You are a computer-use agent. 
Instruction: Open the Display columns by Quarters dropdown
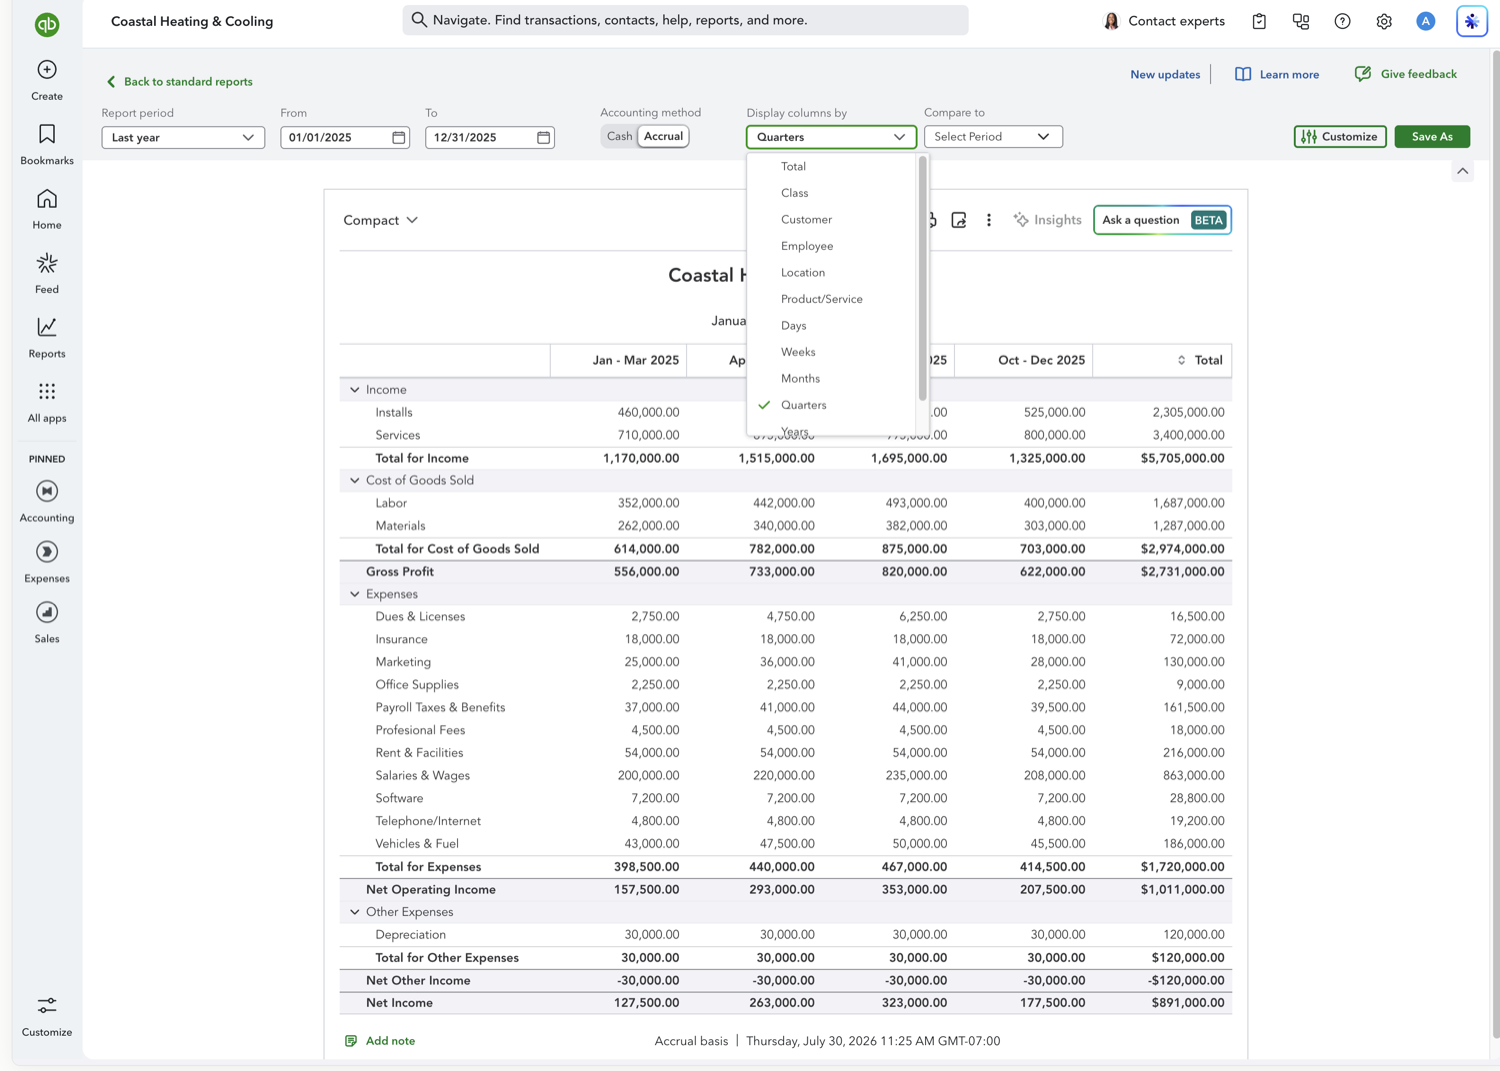[831, 137]
